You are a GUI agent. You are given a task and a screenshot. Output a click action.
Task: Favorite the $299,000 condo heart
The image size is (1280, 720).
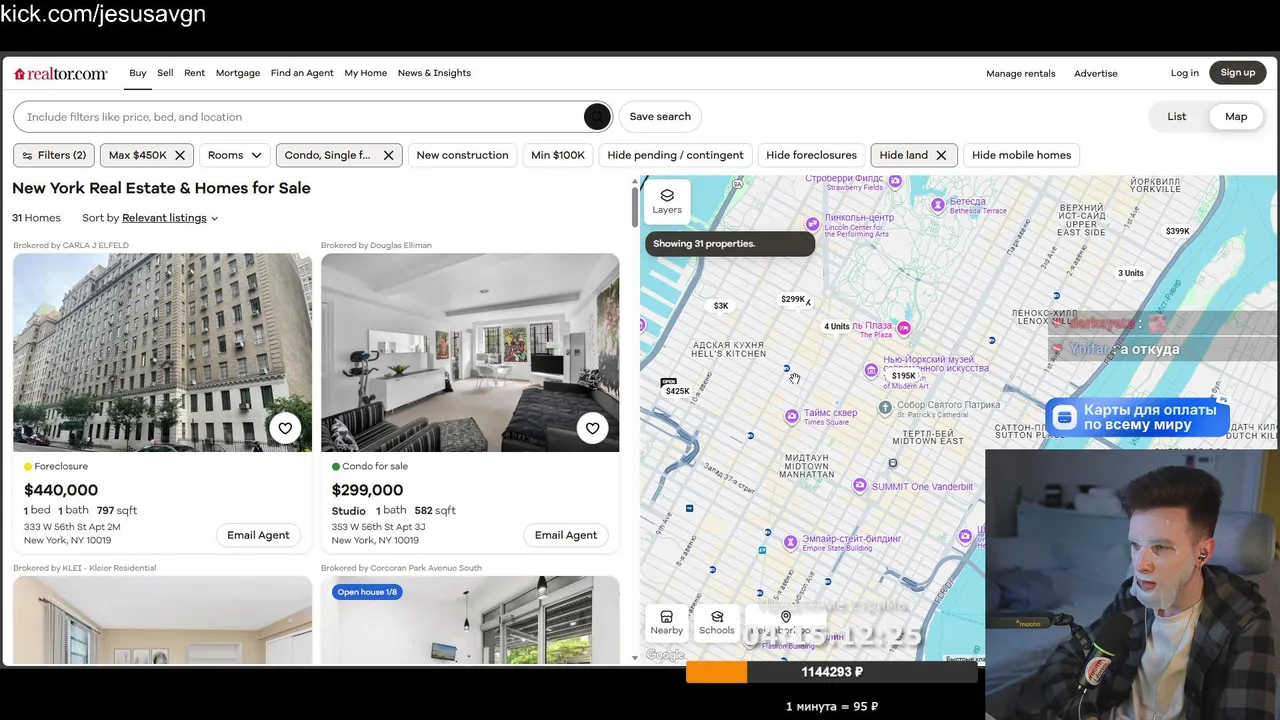click(x=592, y=428)
